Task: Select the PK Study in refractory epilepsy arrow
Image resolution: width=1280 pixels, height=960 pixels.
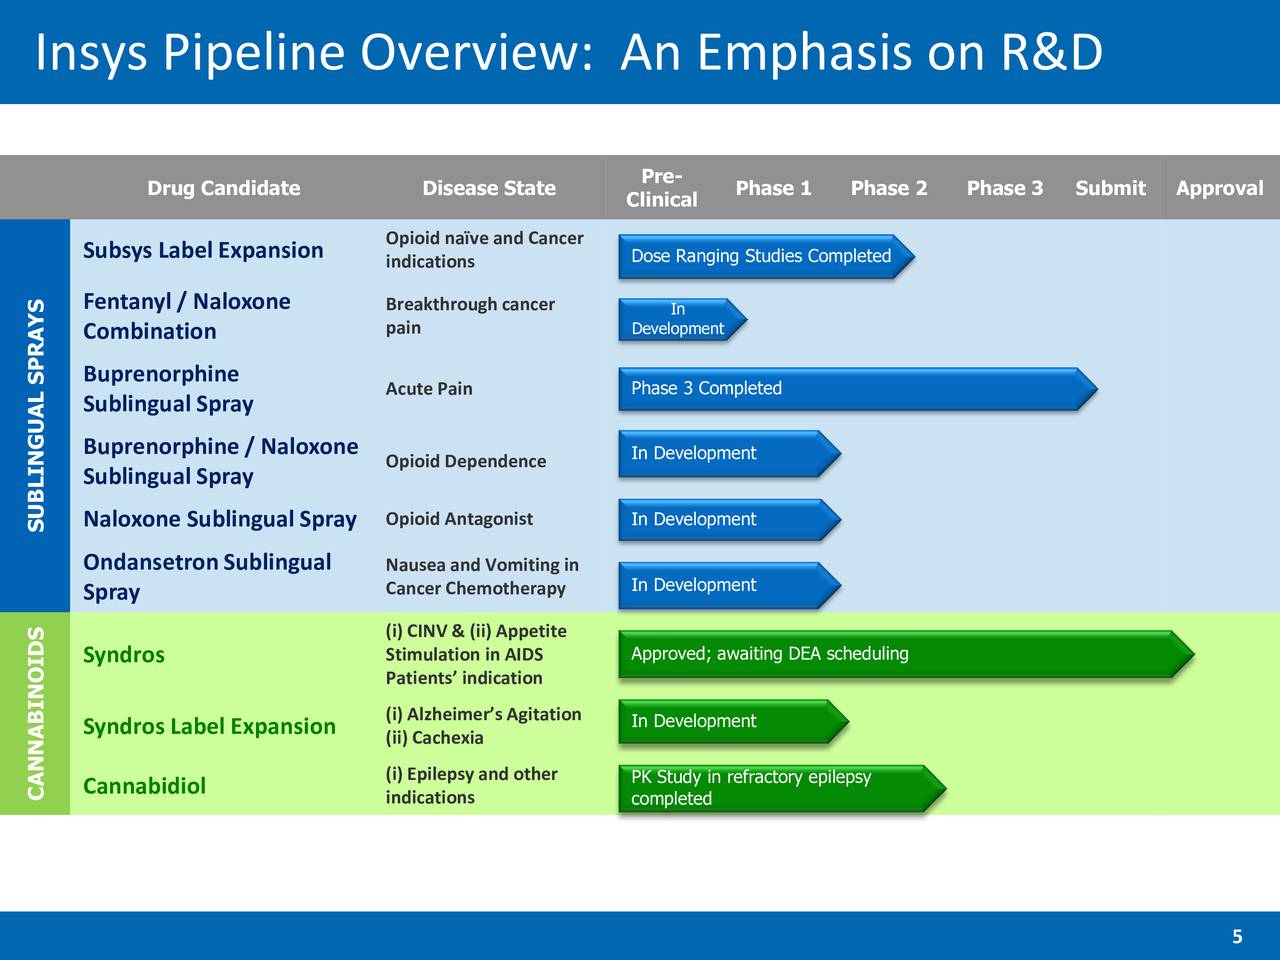Action: point(781,788)
